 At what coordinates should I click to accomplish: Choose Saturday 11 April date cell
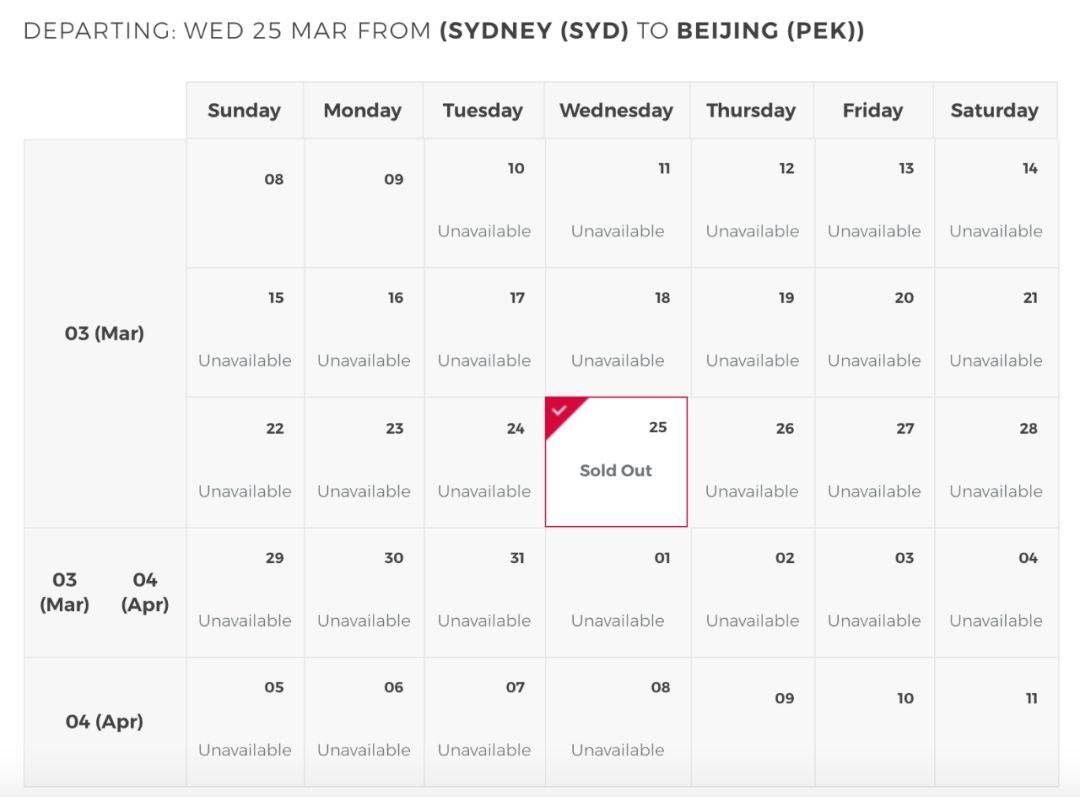tap(996, 722)
